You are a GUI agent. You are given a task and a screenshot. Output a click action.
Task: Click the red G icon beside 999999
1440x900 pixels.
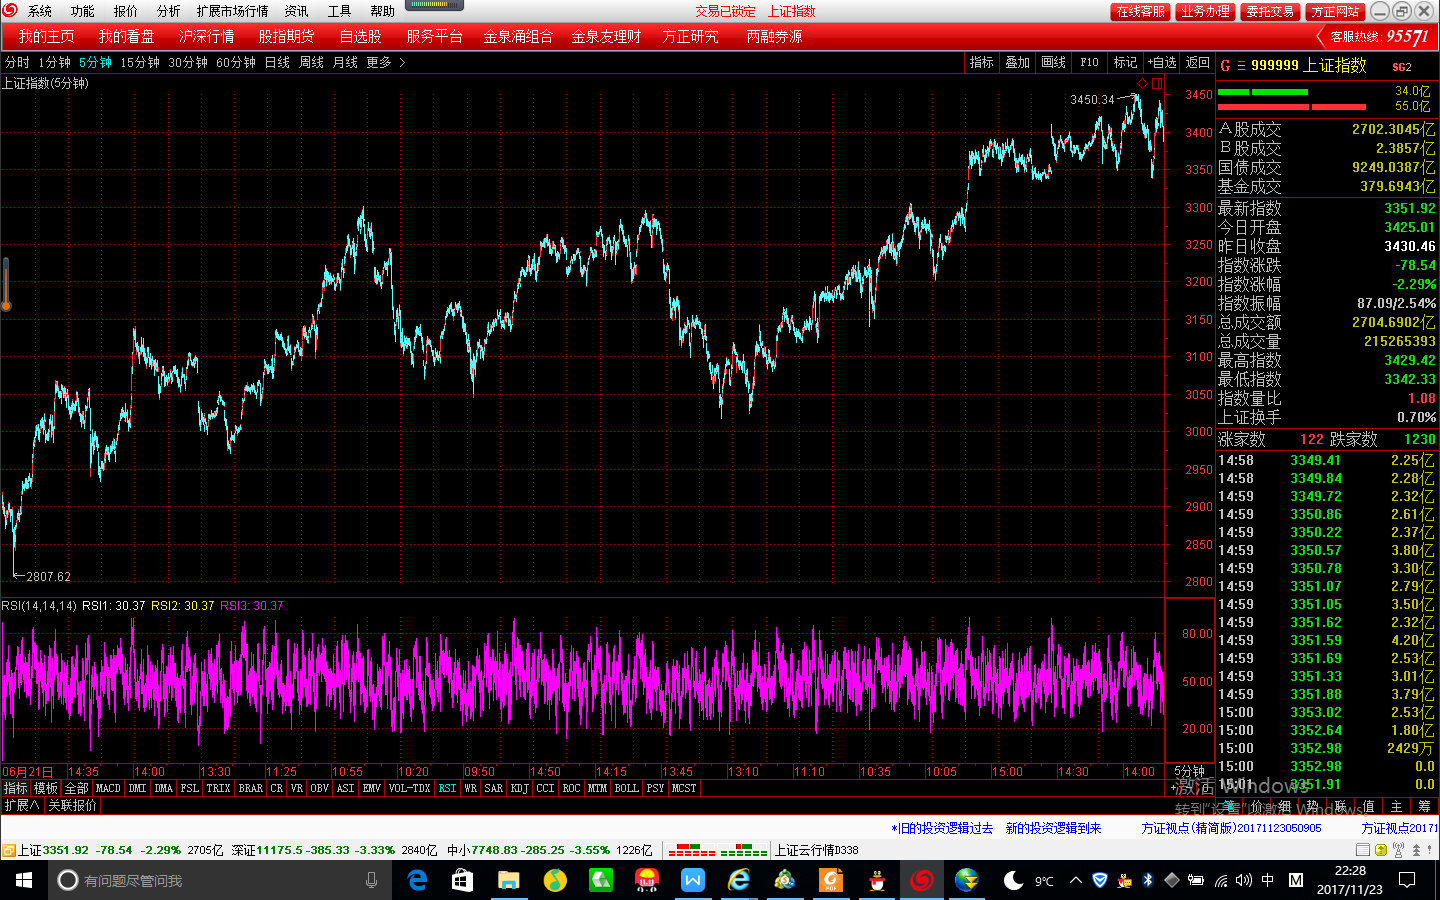pos(1225,65)
